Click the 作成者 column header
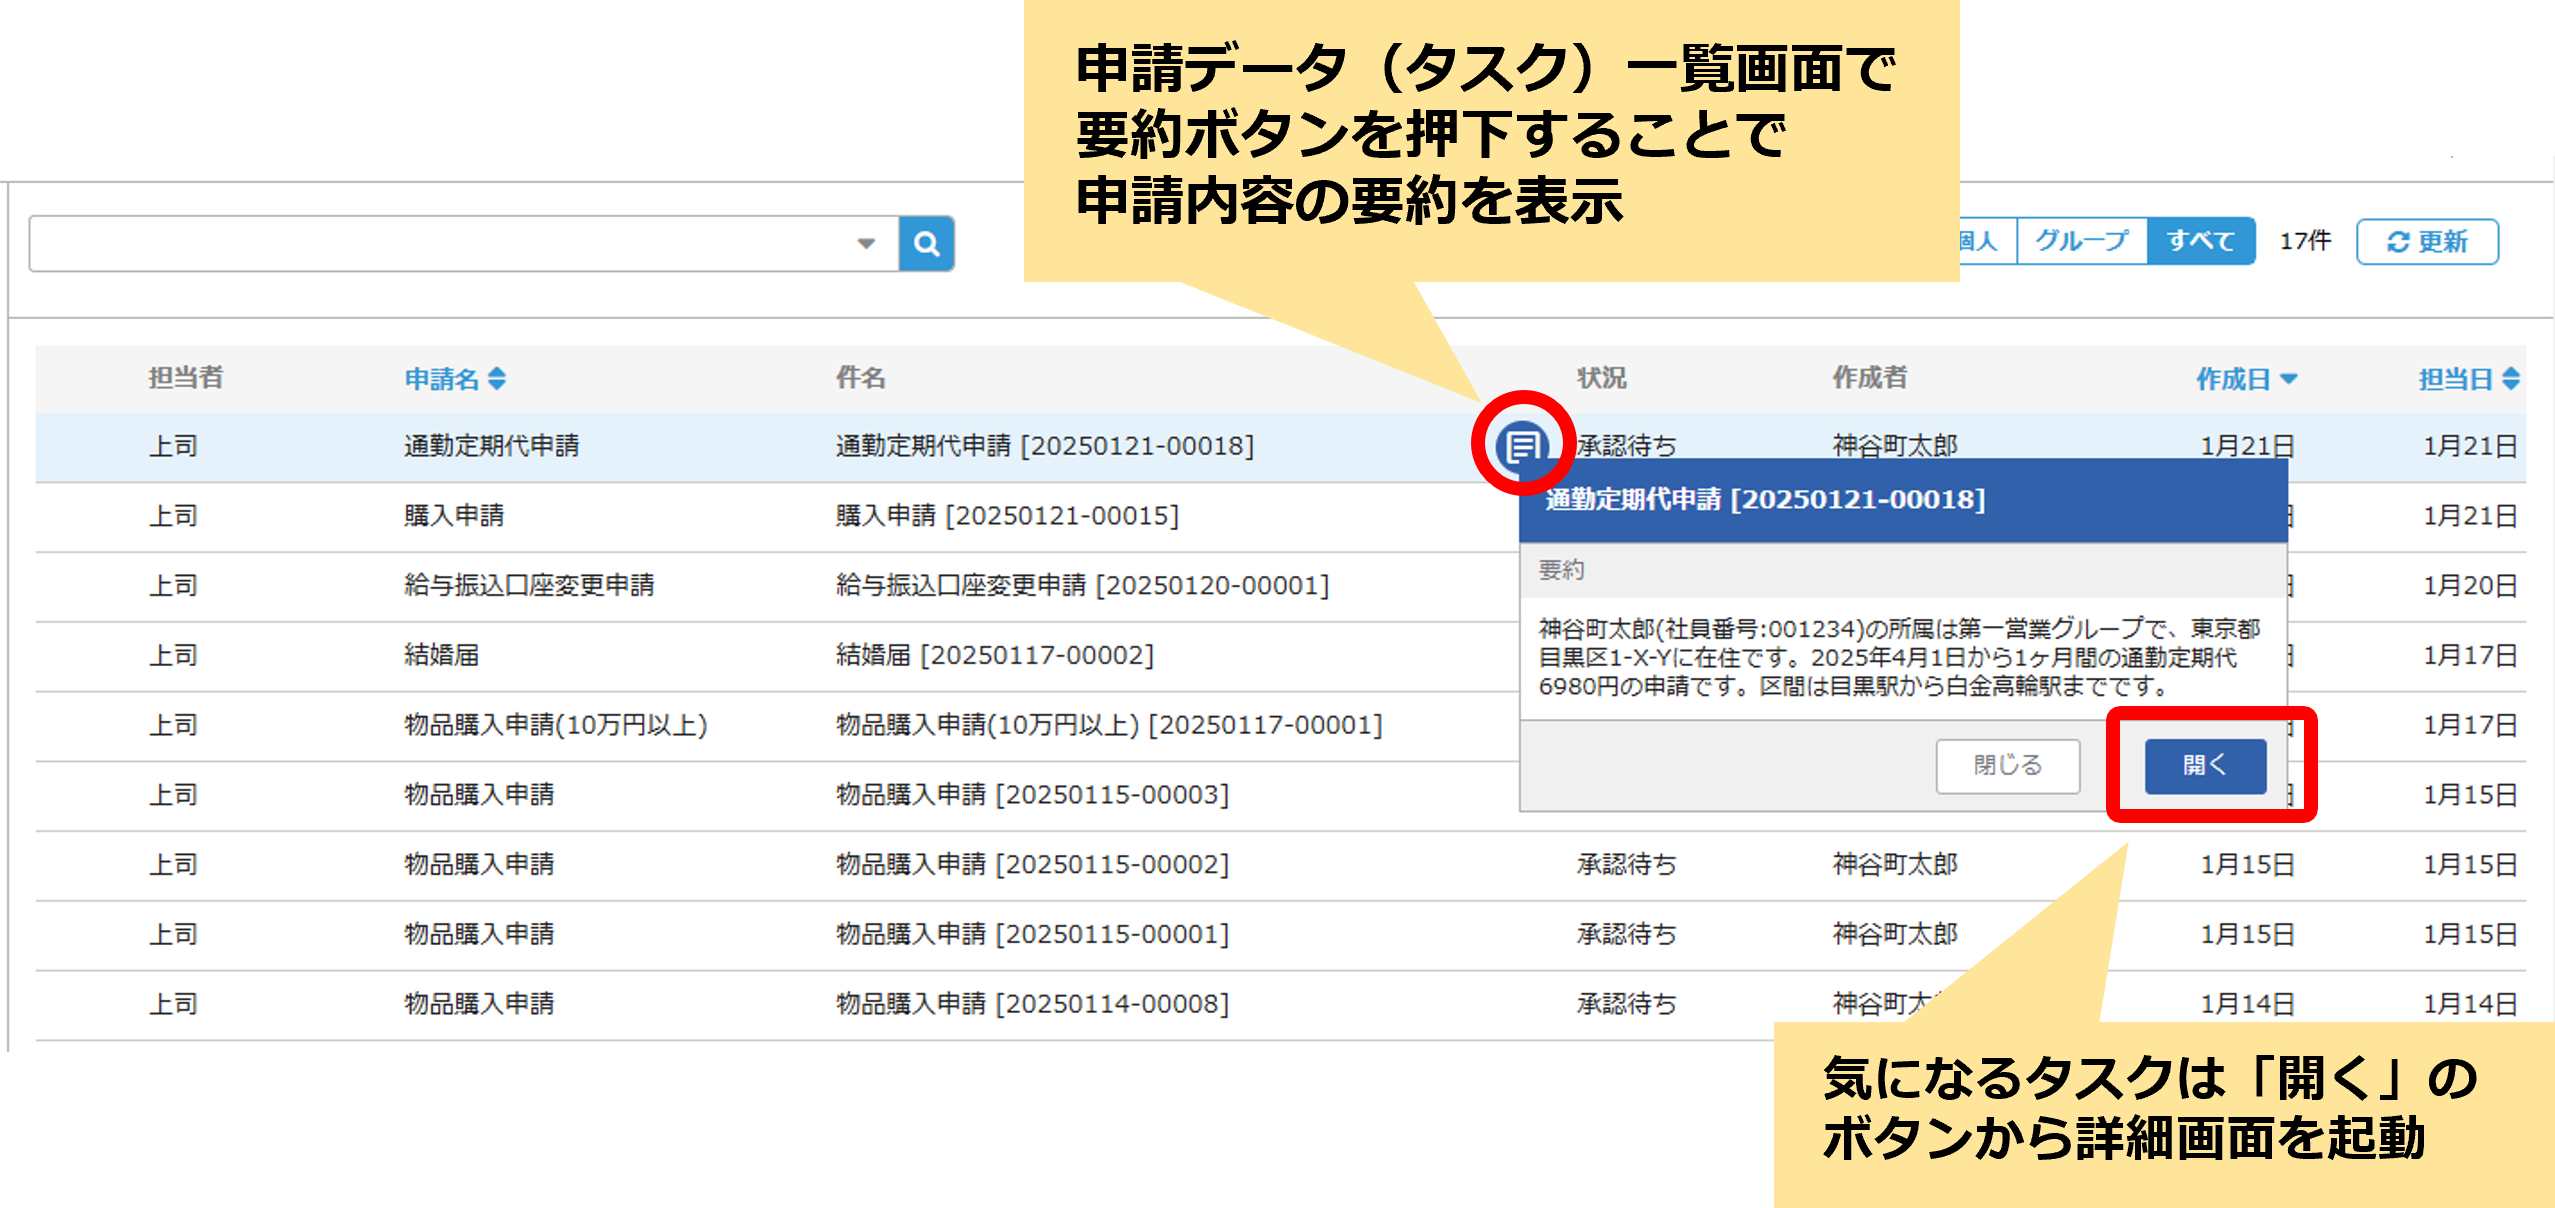Screen dimensions: 2555x1208 point(1869,378)
